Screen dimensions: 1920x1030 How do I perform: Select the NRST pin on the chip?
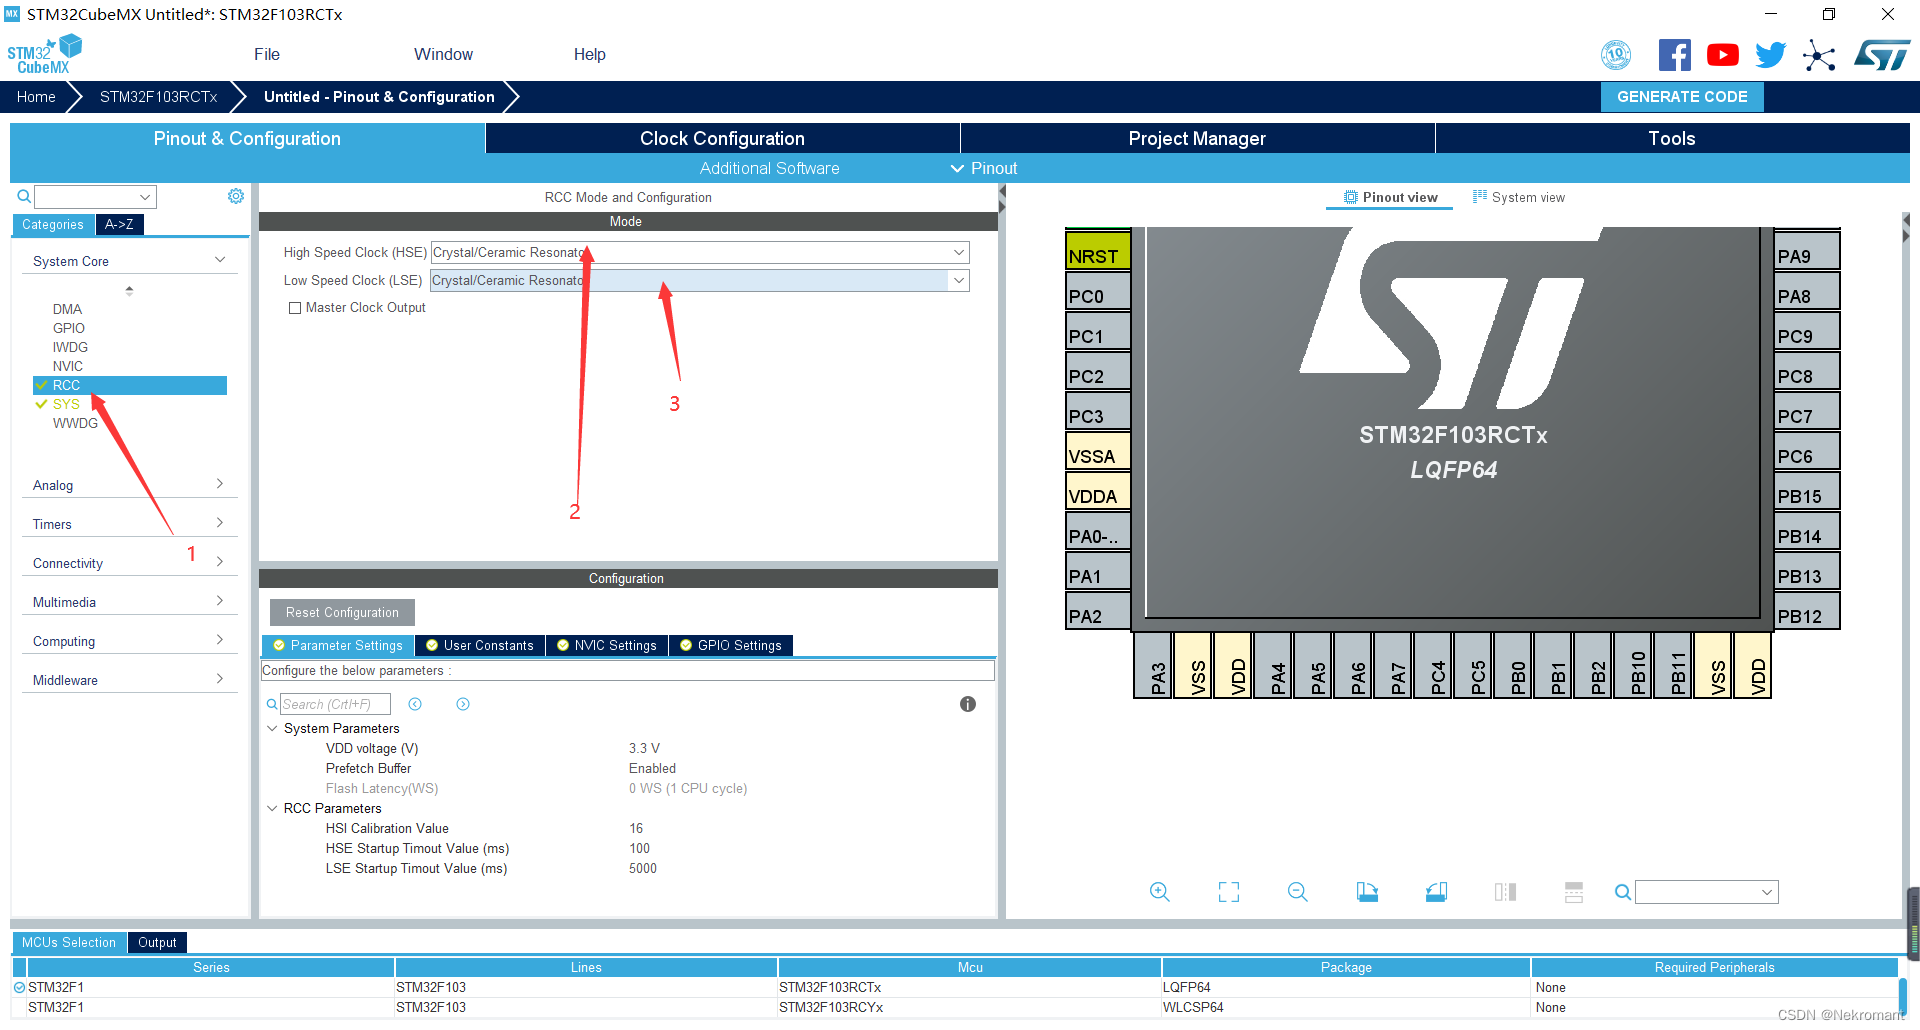[x=1098, y=250]
